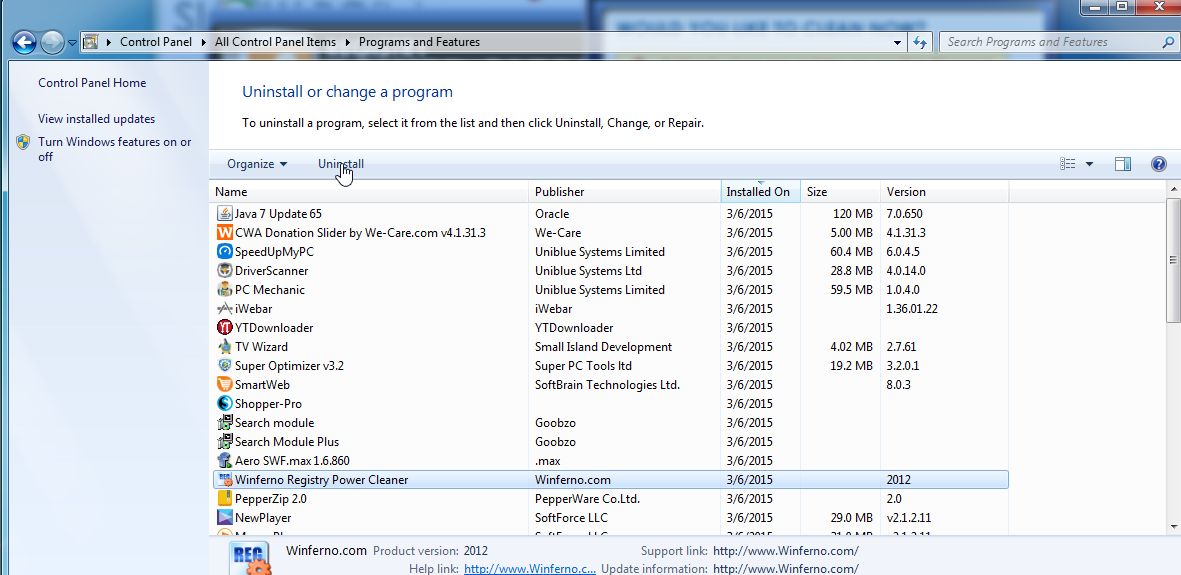Click the CWA Donation Slider program icon
This screenshot has width=1181, height=575.
[x=224, y=233]
